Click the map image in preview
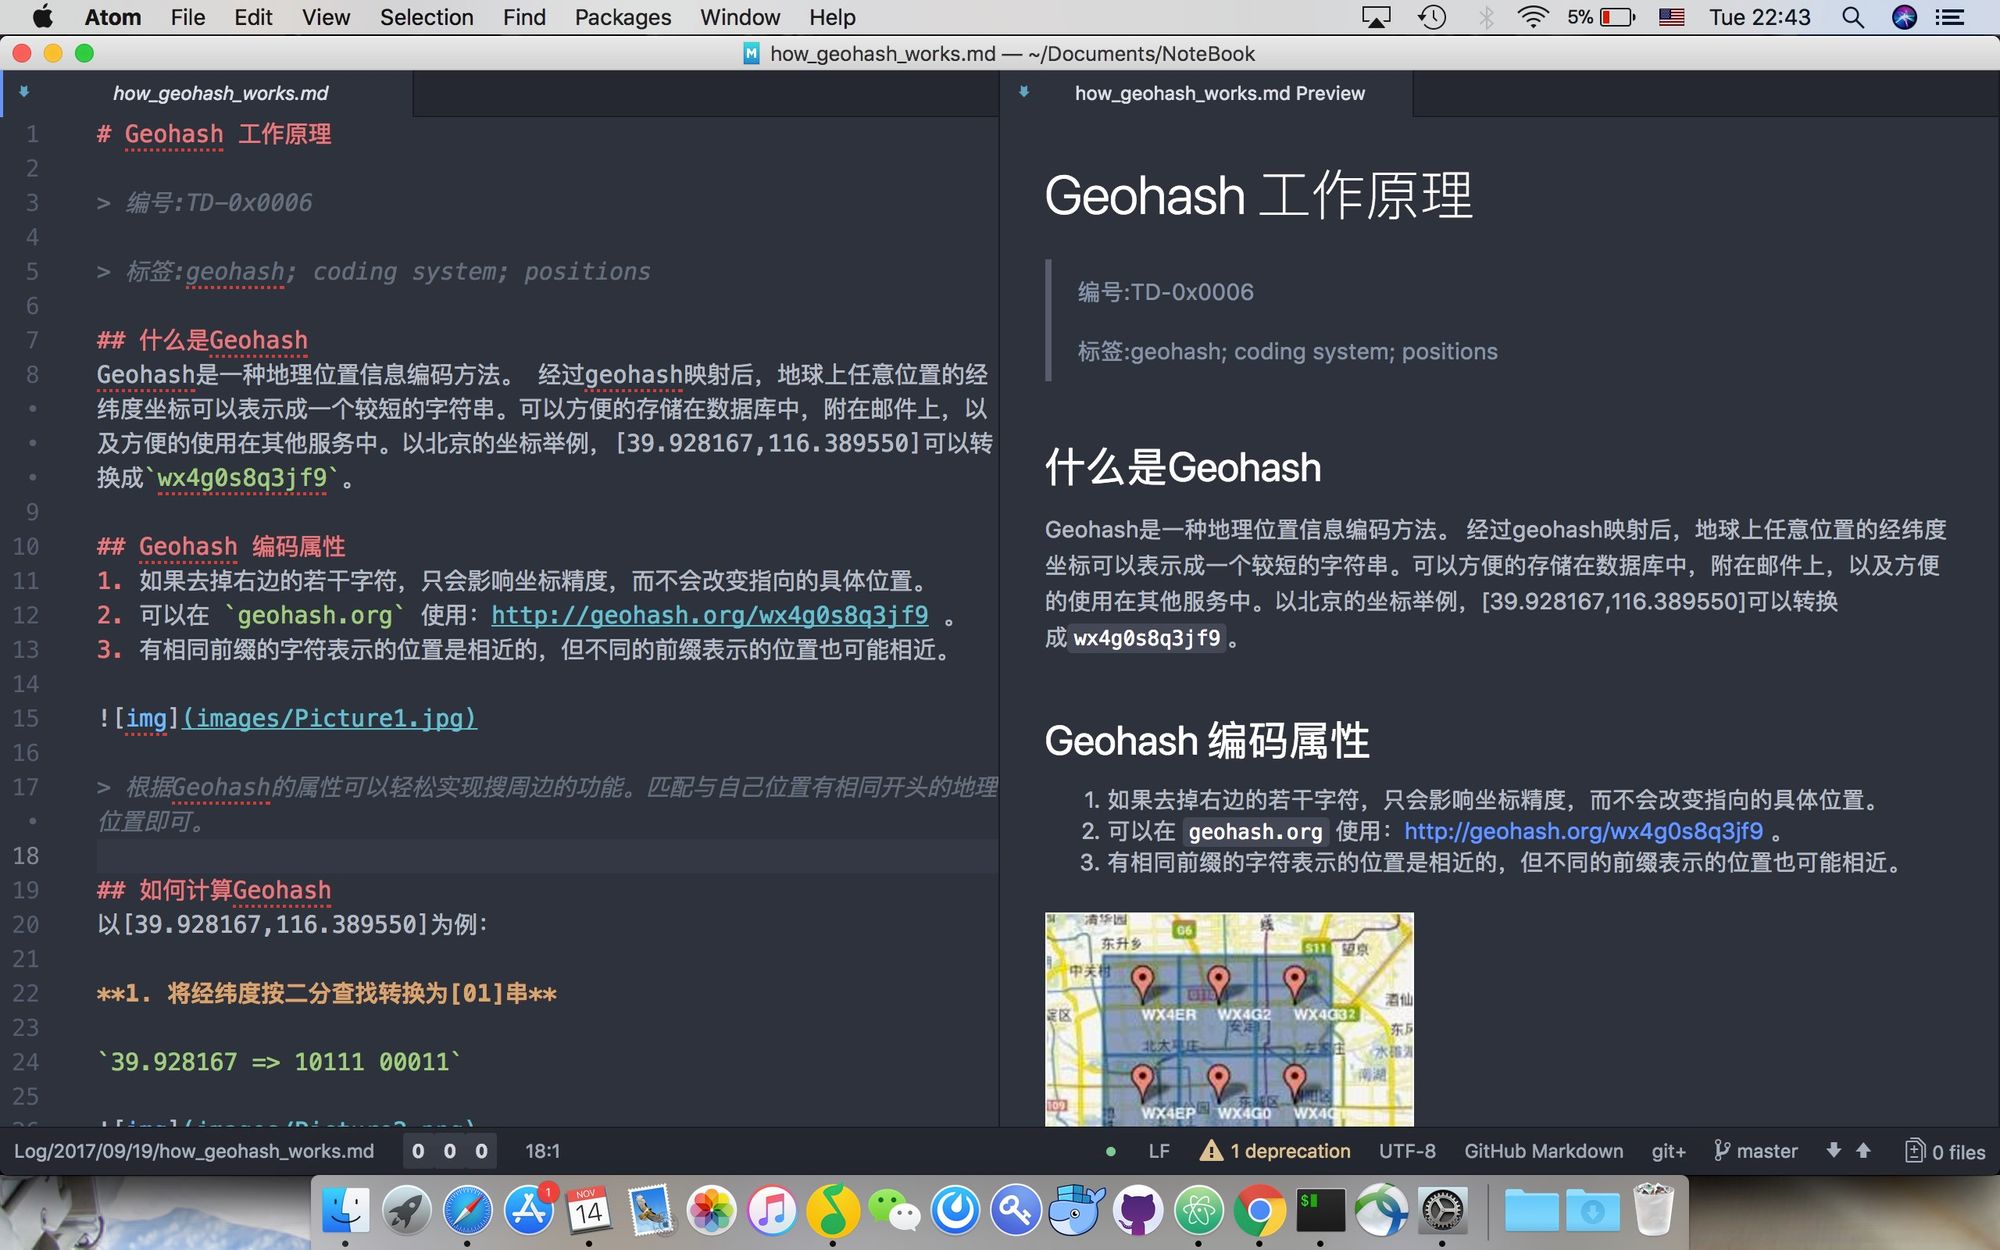This screenshot has height=1250, width=2000. [x=1229, y=1018]
